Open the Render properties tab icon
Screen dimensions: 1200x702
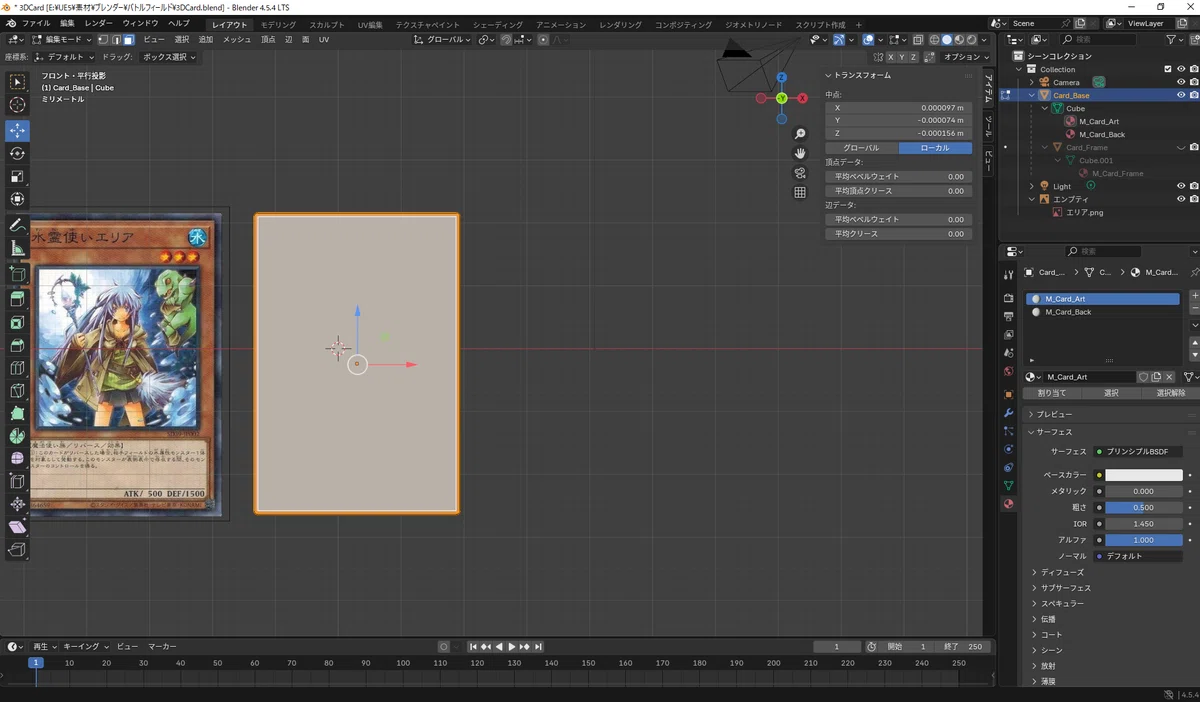1008,298
